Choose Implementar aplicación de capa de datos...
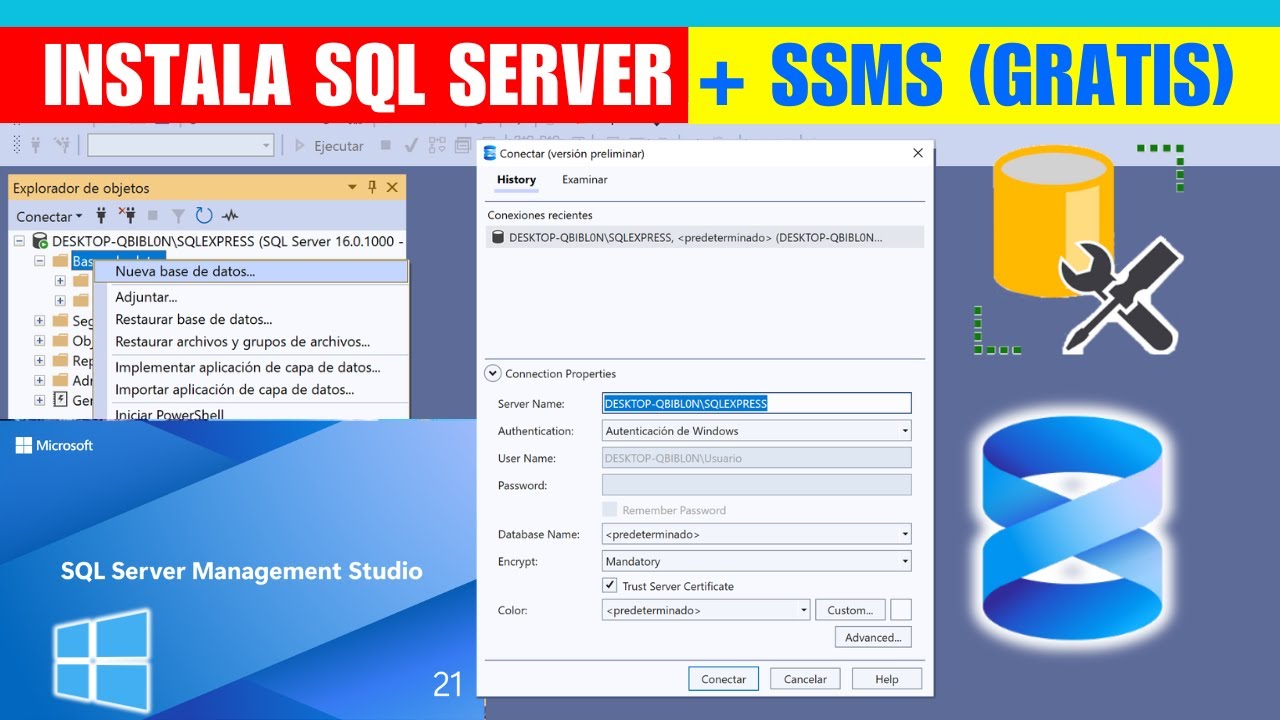This screenshot has height=720, width=1280. point(251,367)
